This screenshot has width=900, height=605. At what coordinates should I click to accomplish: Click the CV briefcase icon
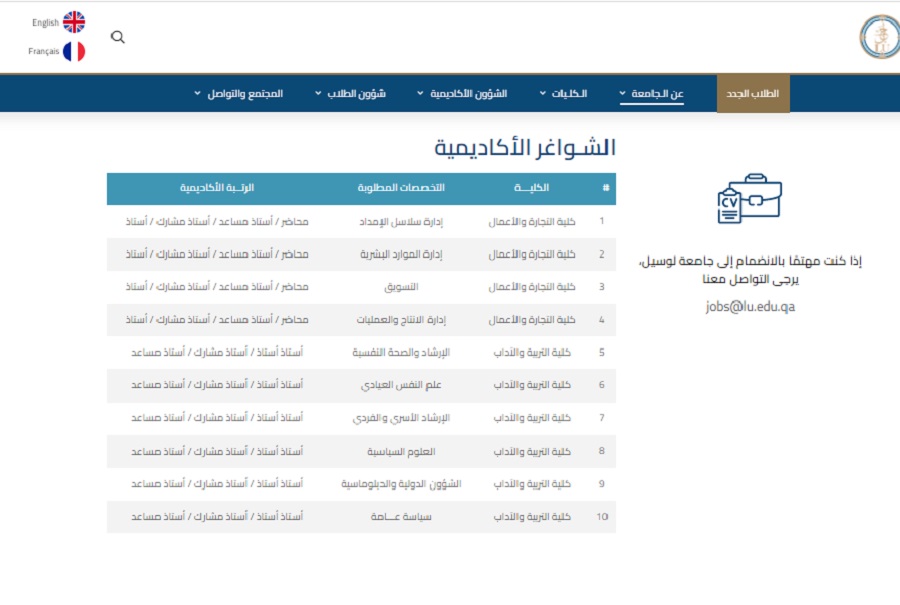coord(749,198)
